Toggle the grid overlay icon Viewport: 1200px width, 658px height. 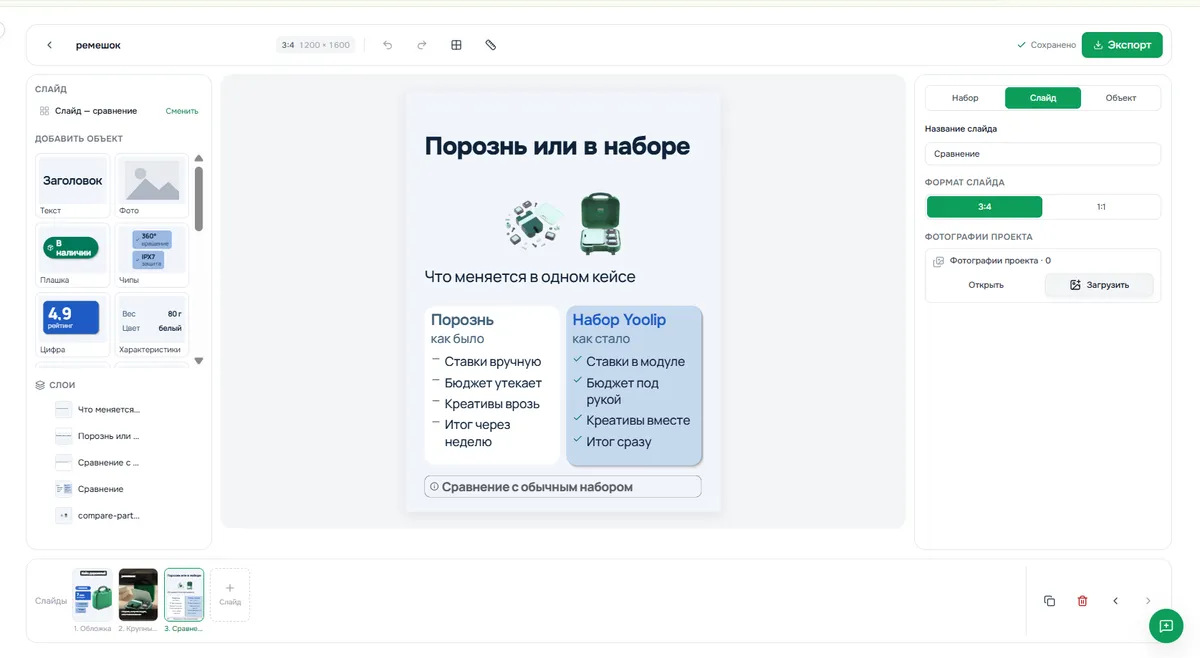[456, 45]
